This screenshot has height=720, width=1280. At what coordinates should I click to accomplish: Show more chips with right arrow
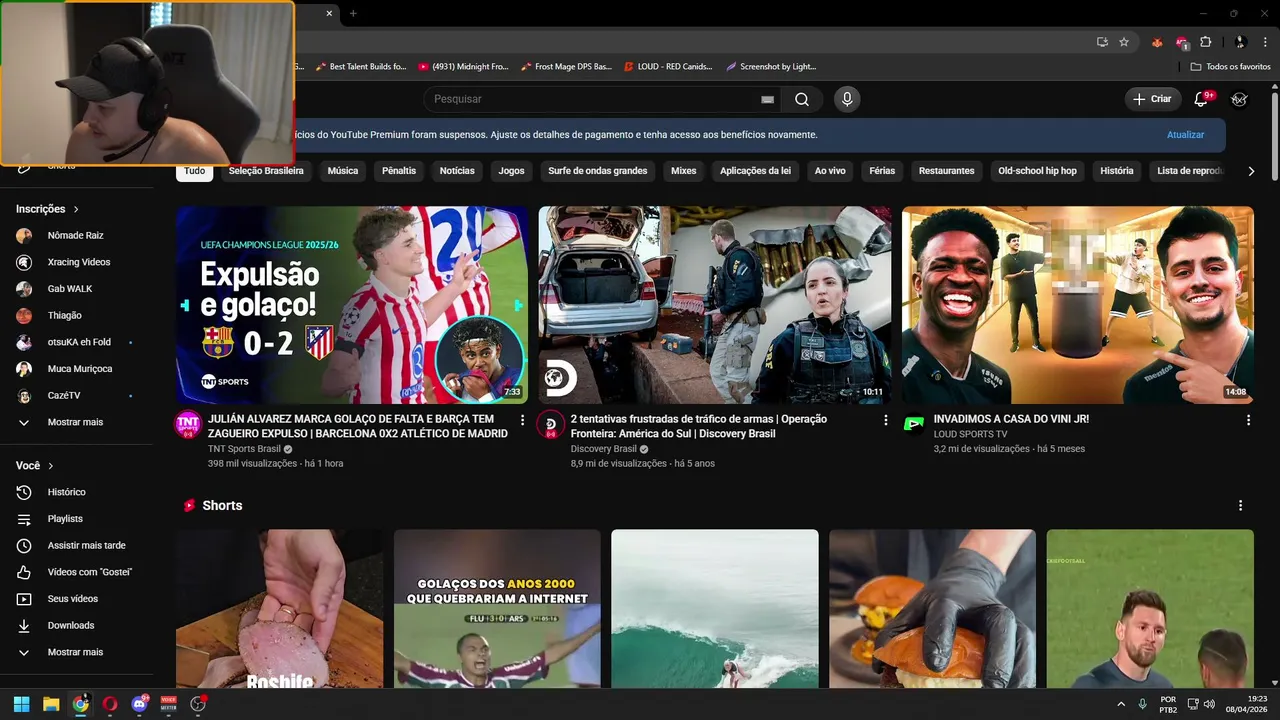click(x=1251, y=171)
